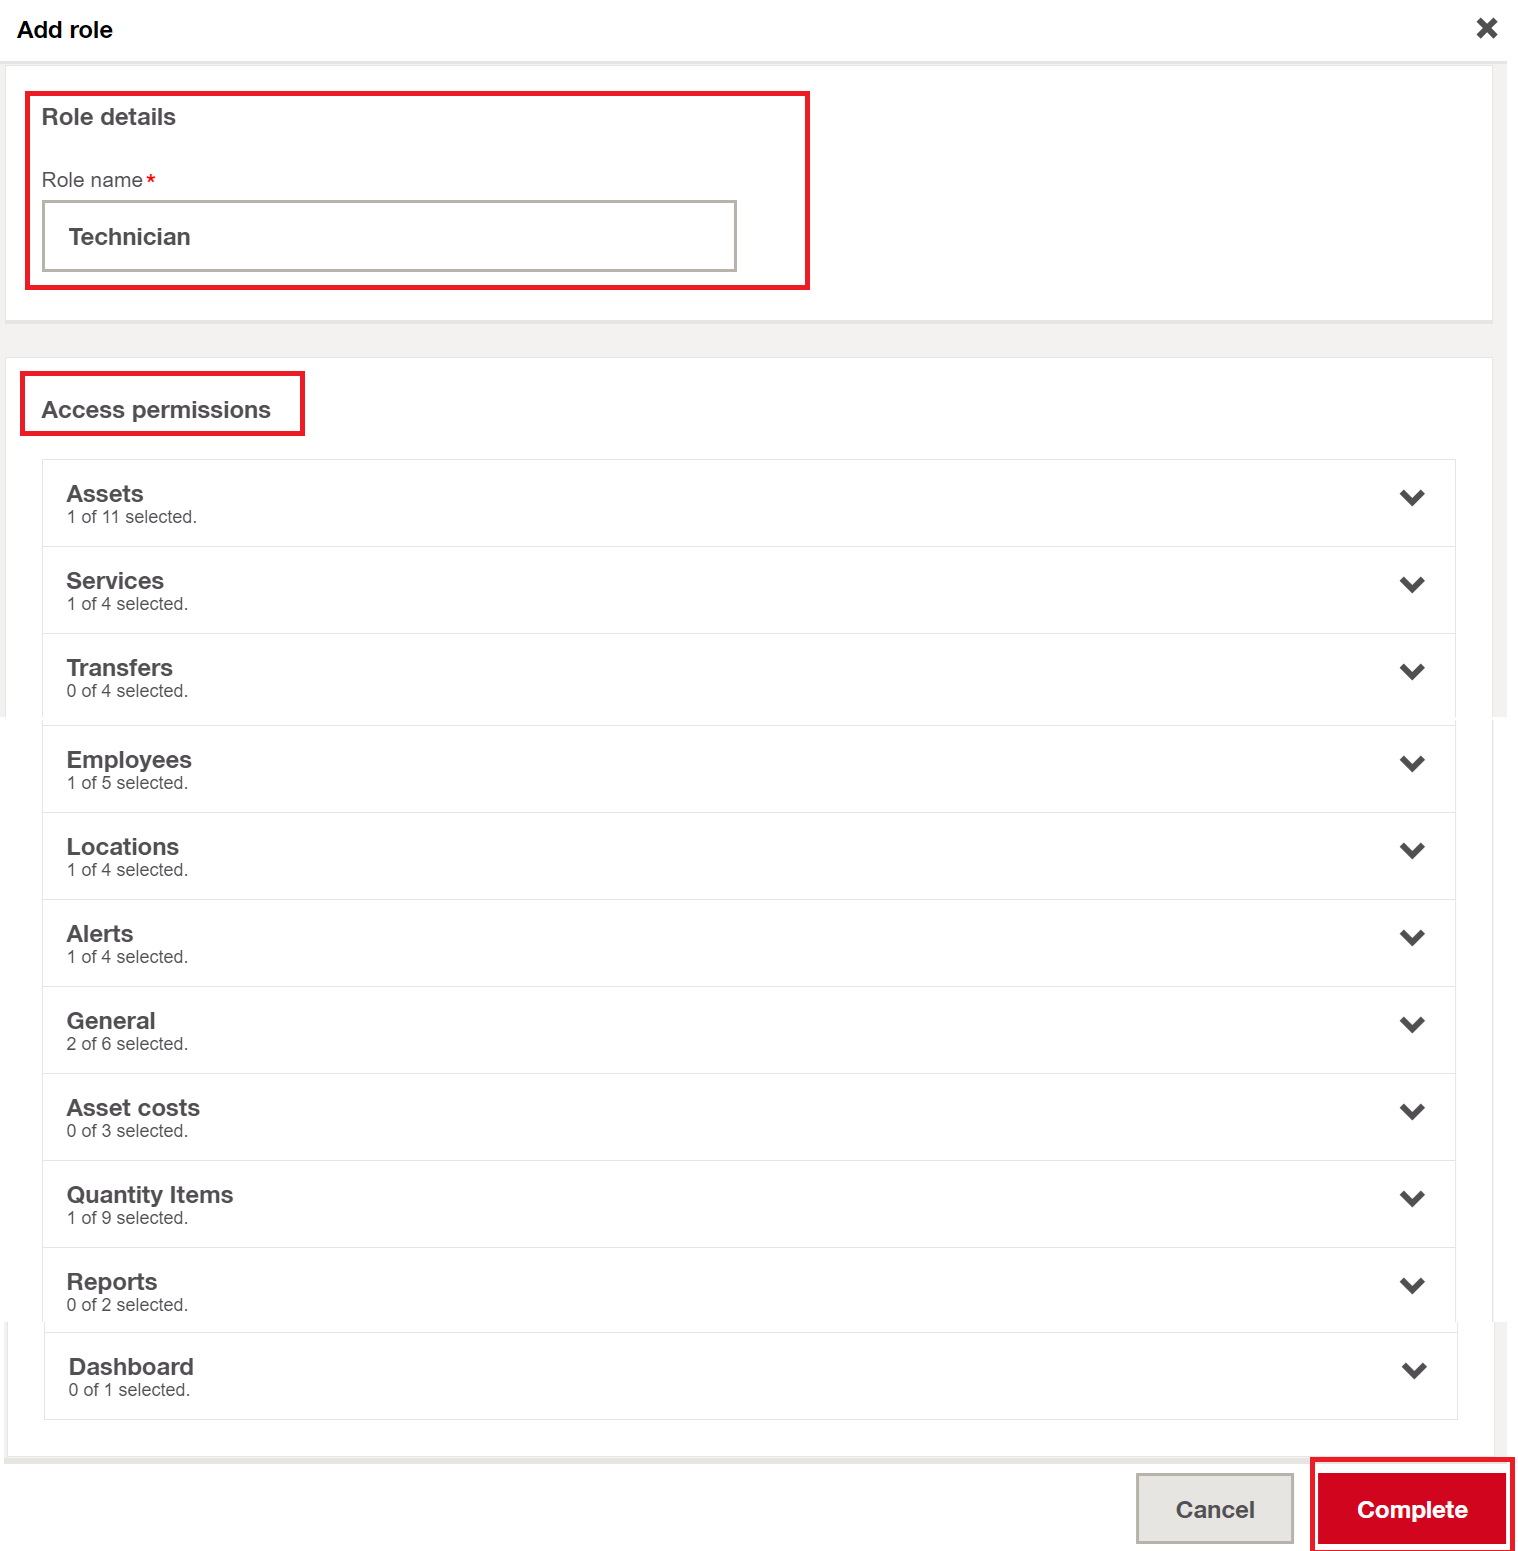Click the Quantity Items chevron arrow
The width and height of the screenshot is (1518, 1551).
point(1411,1199)
